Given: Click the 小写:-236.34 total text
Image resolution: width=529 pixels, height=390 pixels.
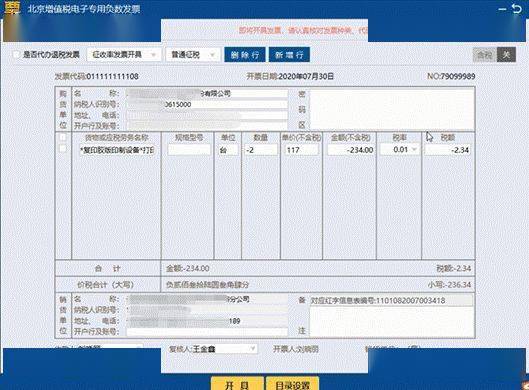Looking at the screenshot, I should pyautogui.click(x=449, y=284).
